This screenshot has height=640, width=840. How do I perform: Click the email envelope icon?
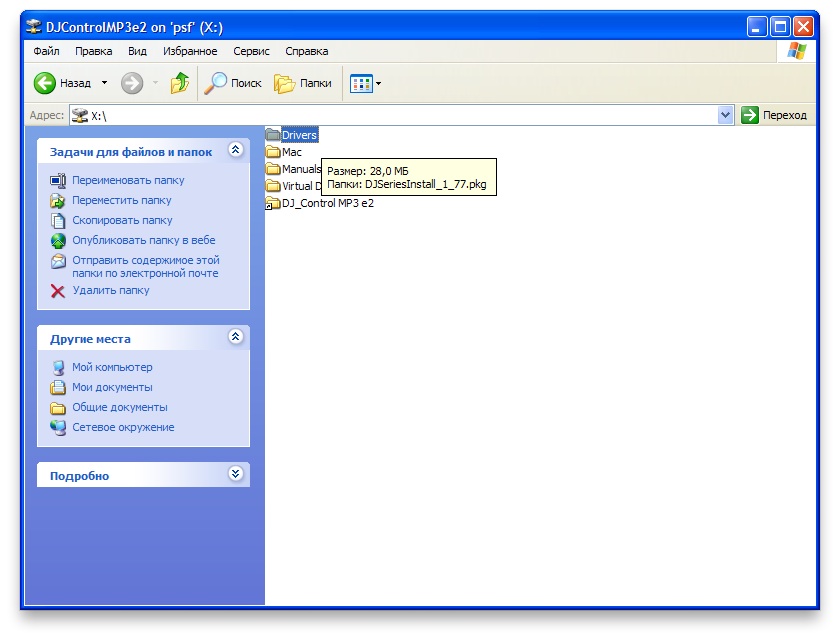[58, 261]
